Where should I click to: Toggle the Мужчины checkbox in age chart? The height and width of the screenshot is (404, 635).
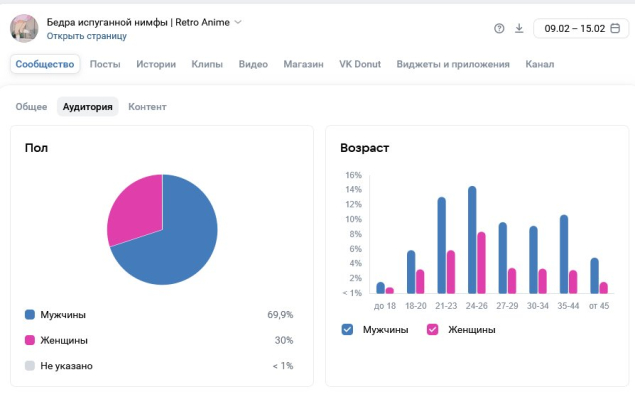(347, 329)
